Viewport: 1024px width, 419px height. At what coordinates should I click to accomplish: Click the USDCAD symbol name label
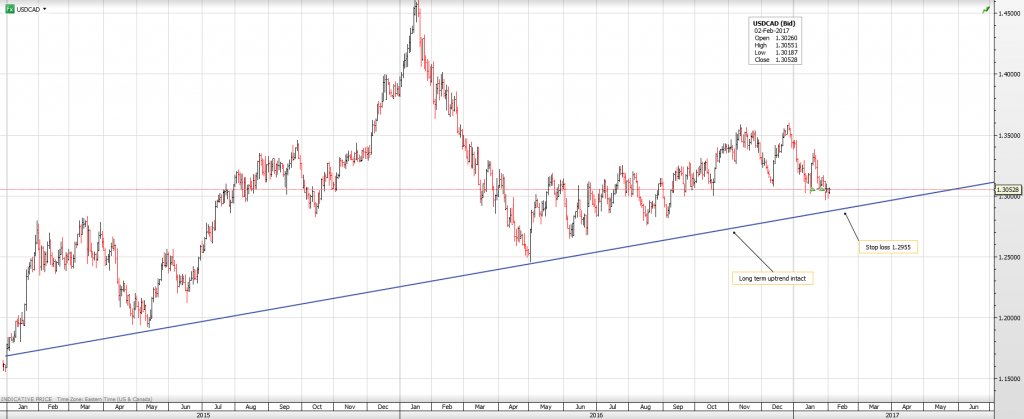(28, 8)
